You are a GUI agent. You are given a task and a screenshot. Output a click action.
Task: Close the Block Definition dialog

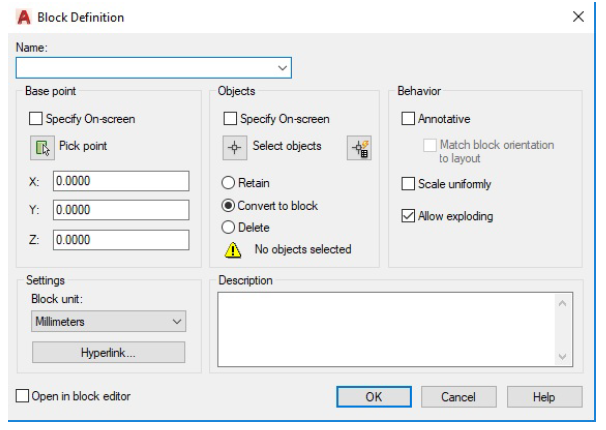pos(577,18)
